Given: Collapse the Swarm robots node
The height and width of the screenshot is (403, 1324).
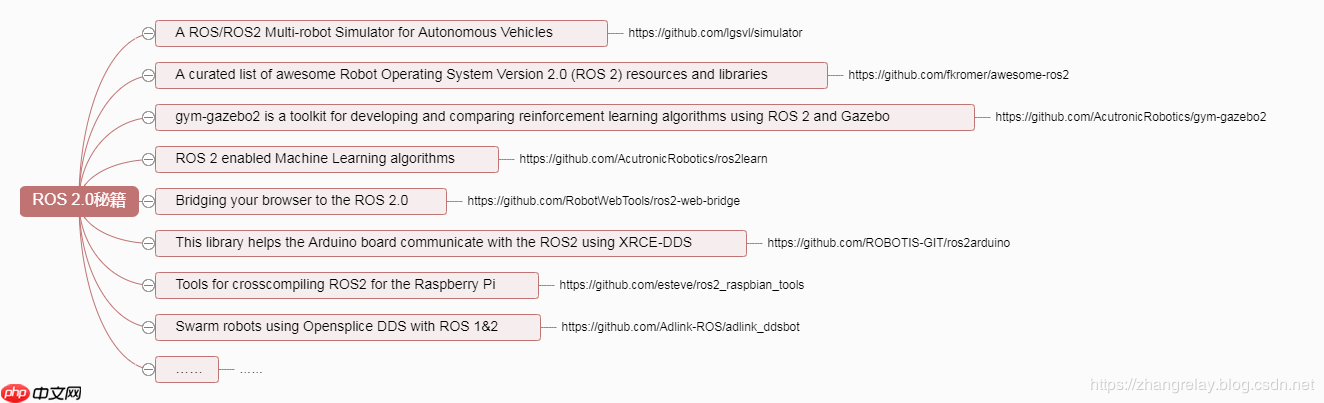Looking at the screenshot, I should coord(148,327).
